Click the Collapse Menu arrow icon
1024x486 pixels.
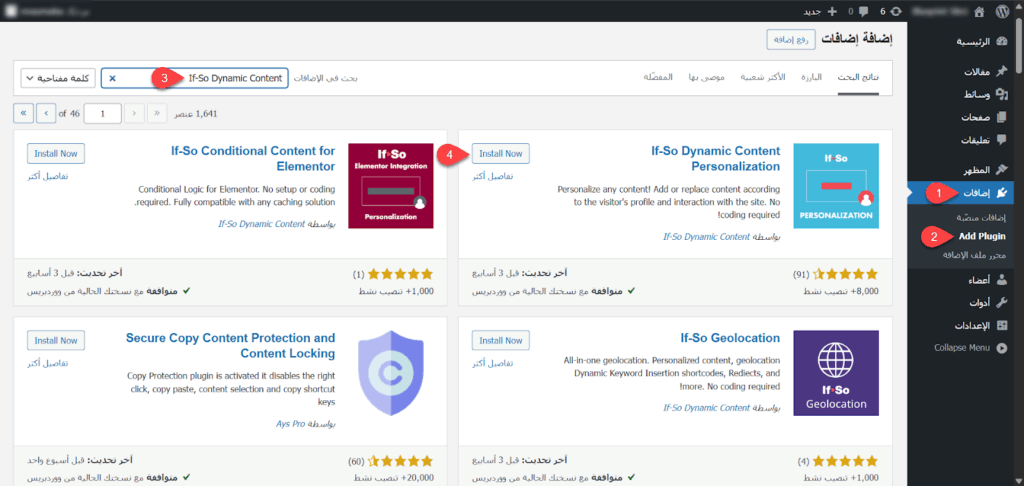[x=1003, y=348]
